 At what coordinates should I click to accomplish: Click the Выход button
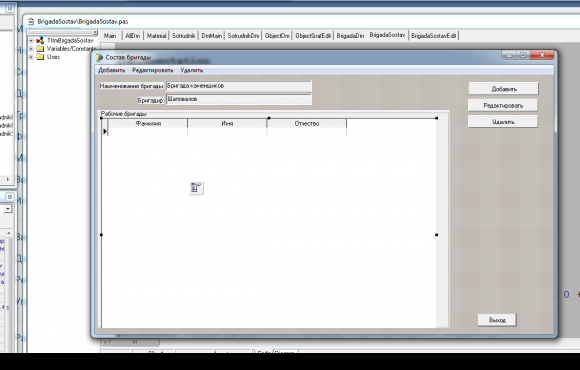(497, 320)
